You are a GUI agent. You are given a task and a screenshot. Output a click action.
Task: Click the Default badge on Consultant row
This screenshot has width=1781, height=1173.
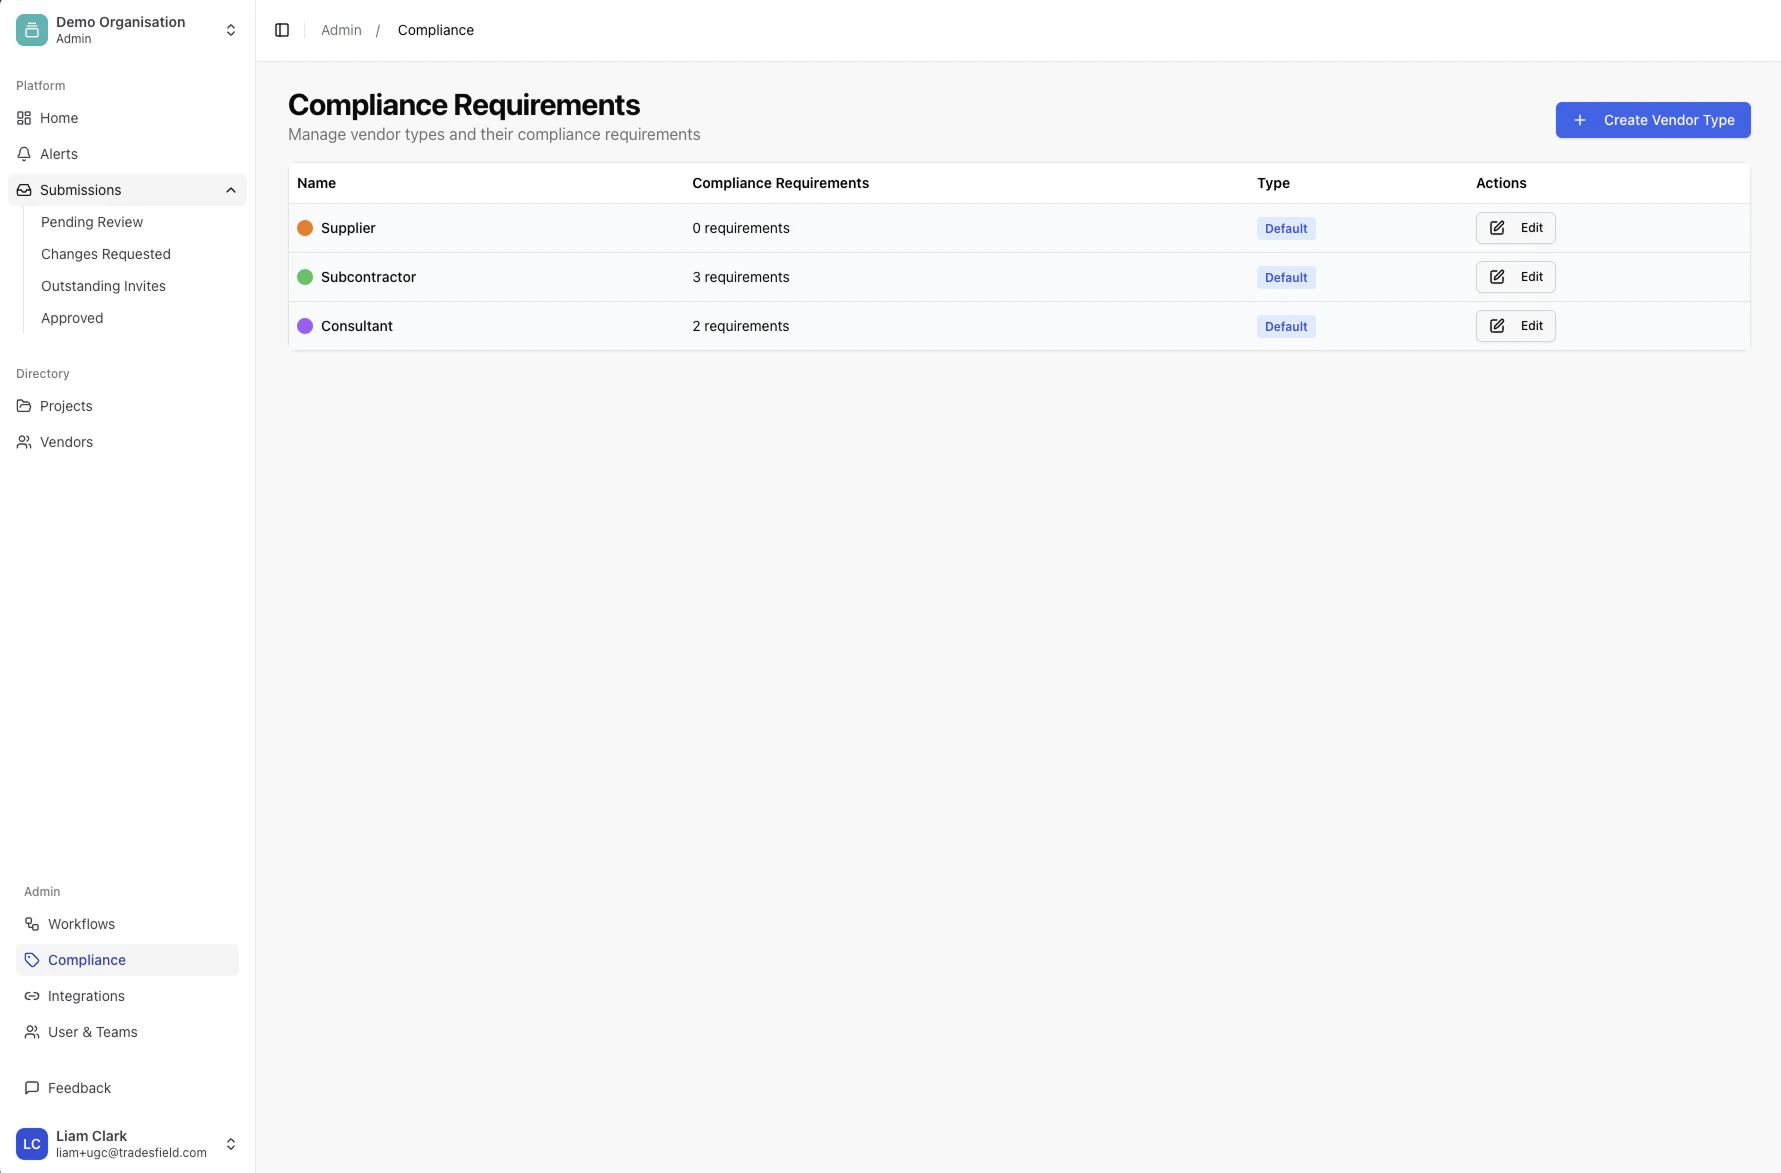pos(1285,326)
